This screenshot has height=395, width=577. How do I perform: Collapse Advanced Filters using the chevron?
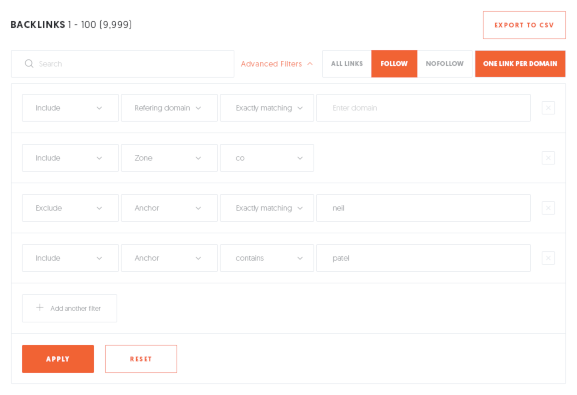(310, 64)
